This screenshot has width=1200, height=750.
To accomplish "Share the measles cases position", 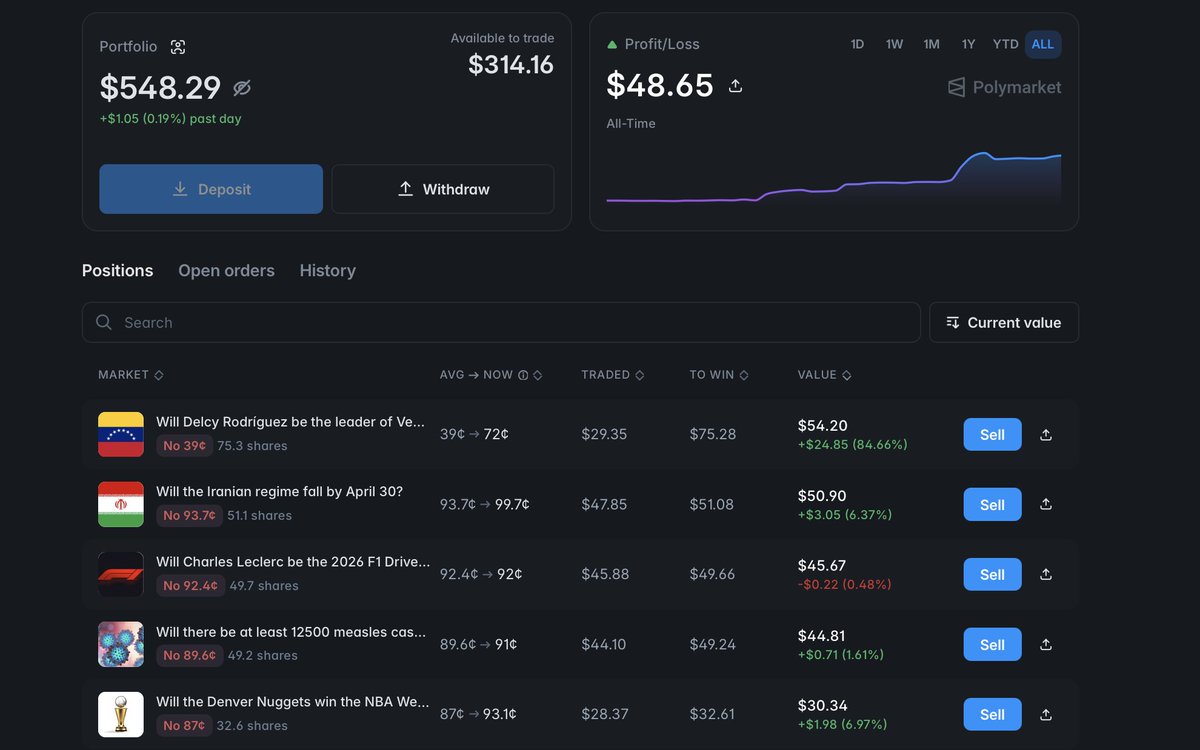I will [x=1046, y=644].
